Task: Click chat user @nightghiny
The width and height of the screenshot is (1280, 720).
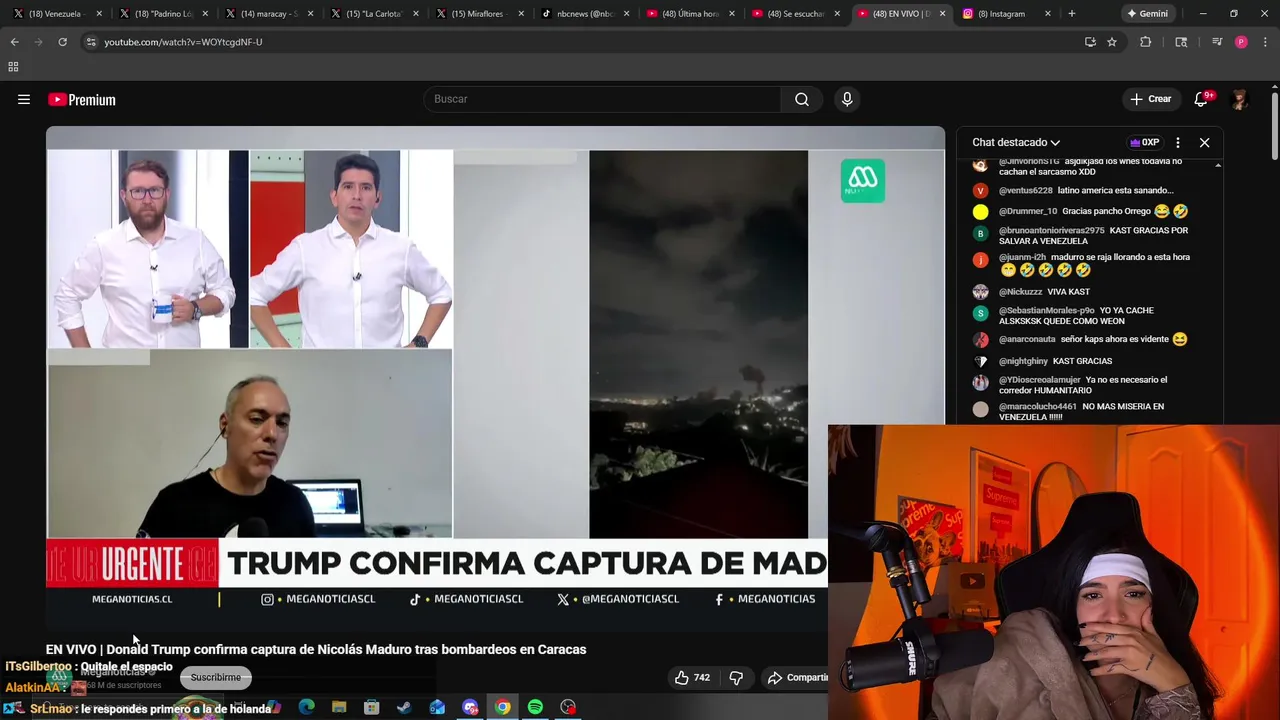Action: (1023, 361)
